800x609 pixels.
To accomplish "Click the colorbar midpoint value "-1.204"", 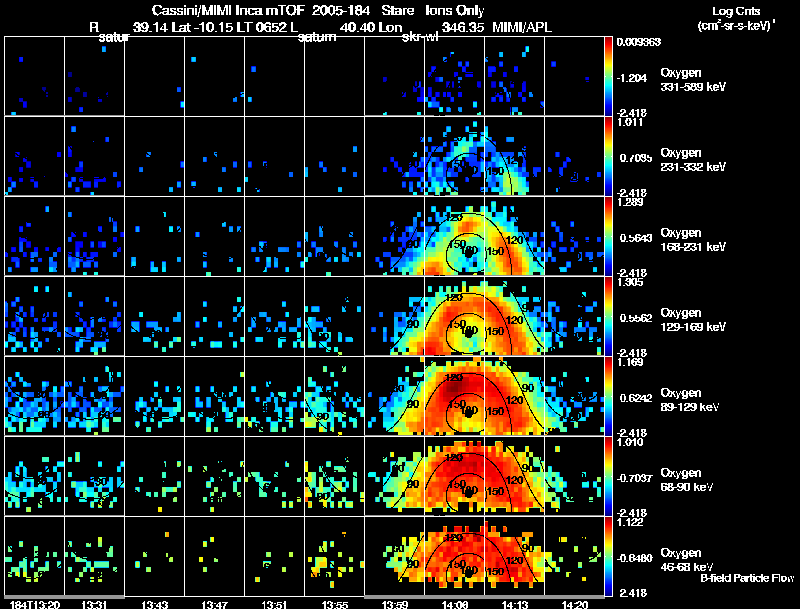I will click(632, 78).
